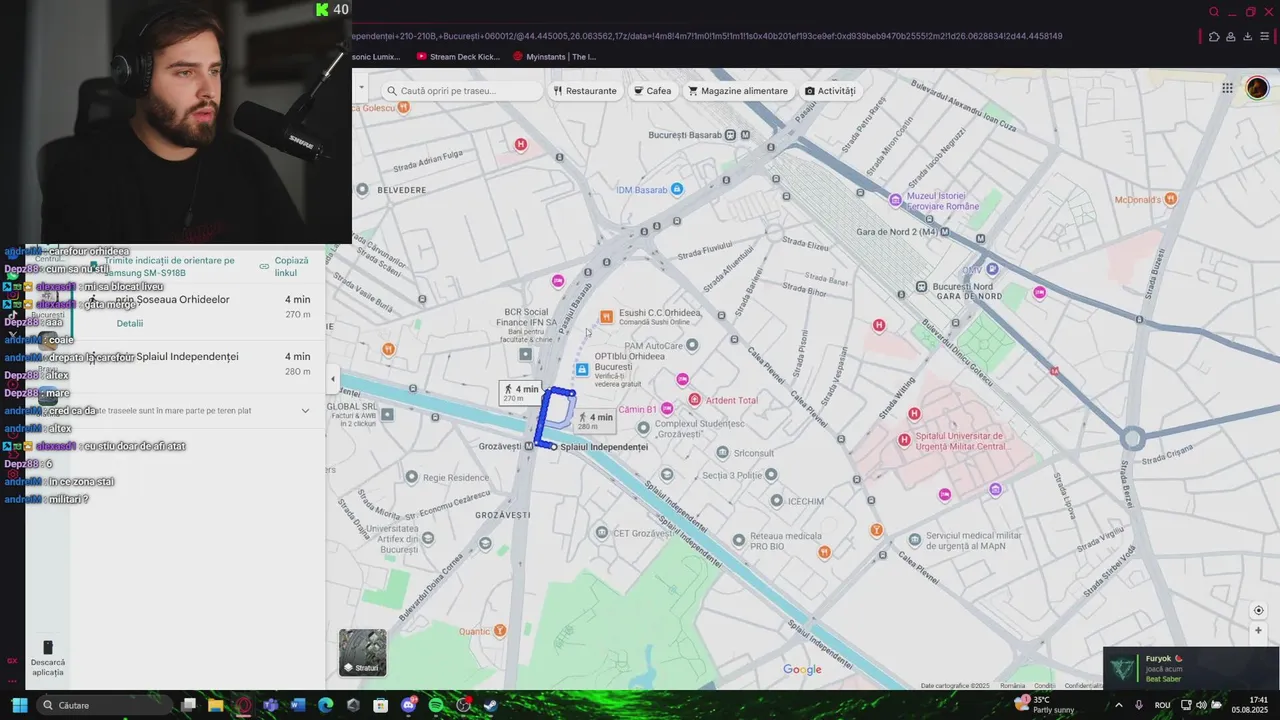Viewport: 1280px width, 720px height.
Task: Select the McDonald's map pin
Action: (x=1170, y=199)
